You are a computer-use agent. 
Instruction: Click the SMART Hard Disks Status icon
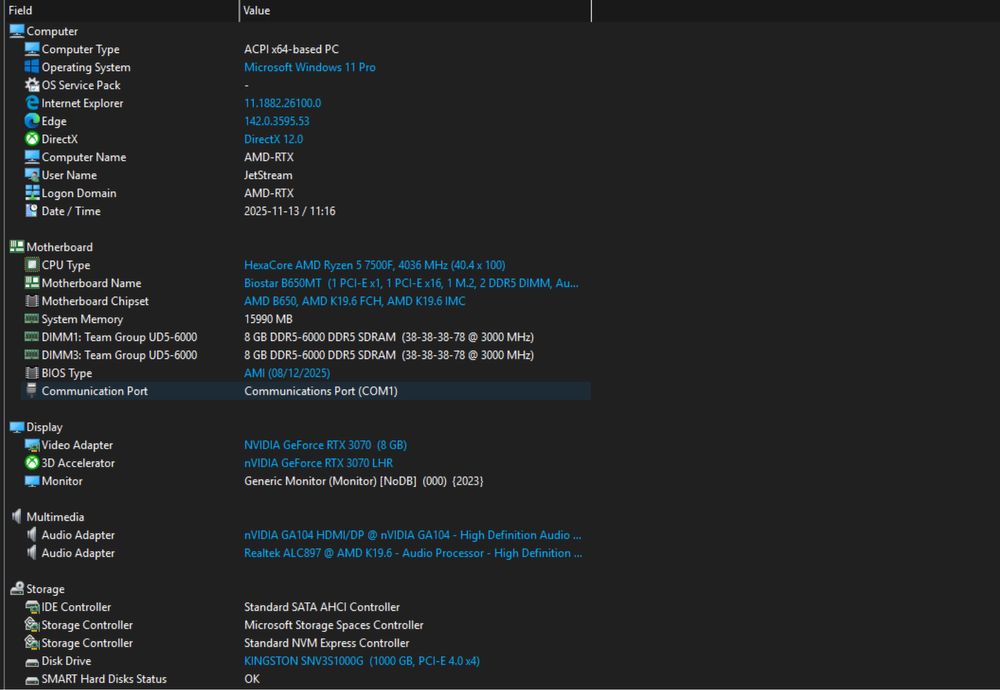[x=32, y=680]
